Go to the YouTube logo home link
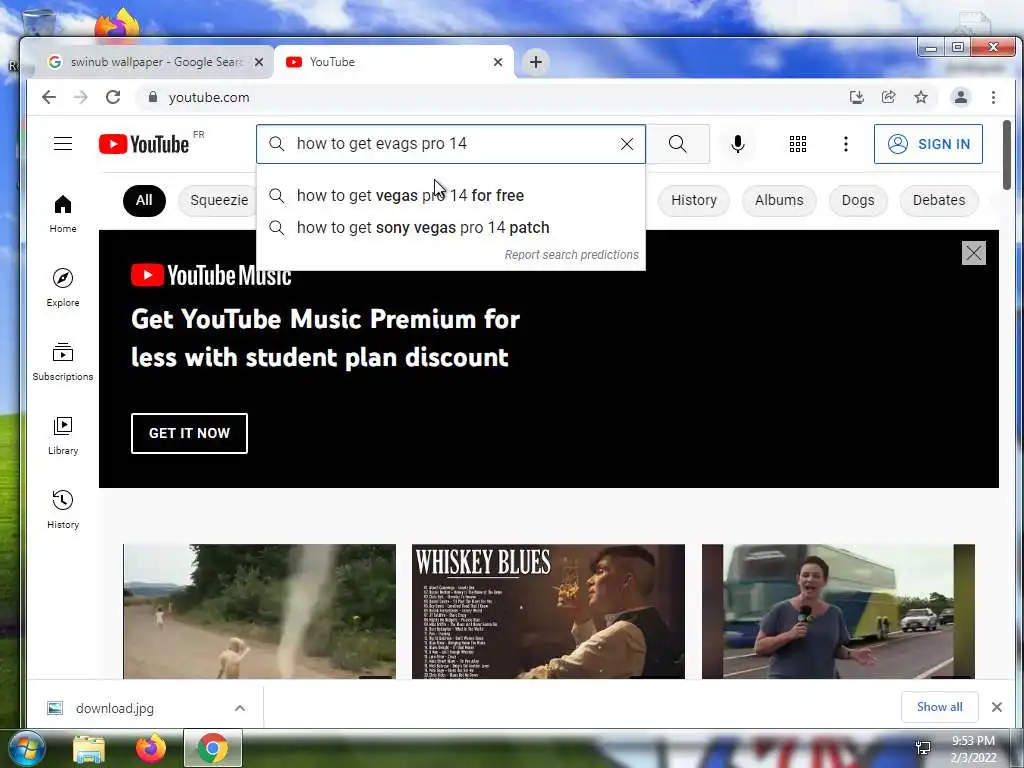 [x=144, y=144]
